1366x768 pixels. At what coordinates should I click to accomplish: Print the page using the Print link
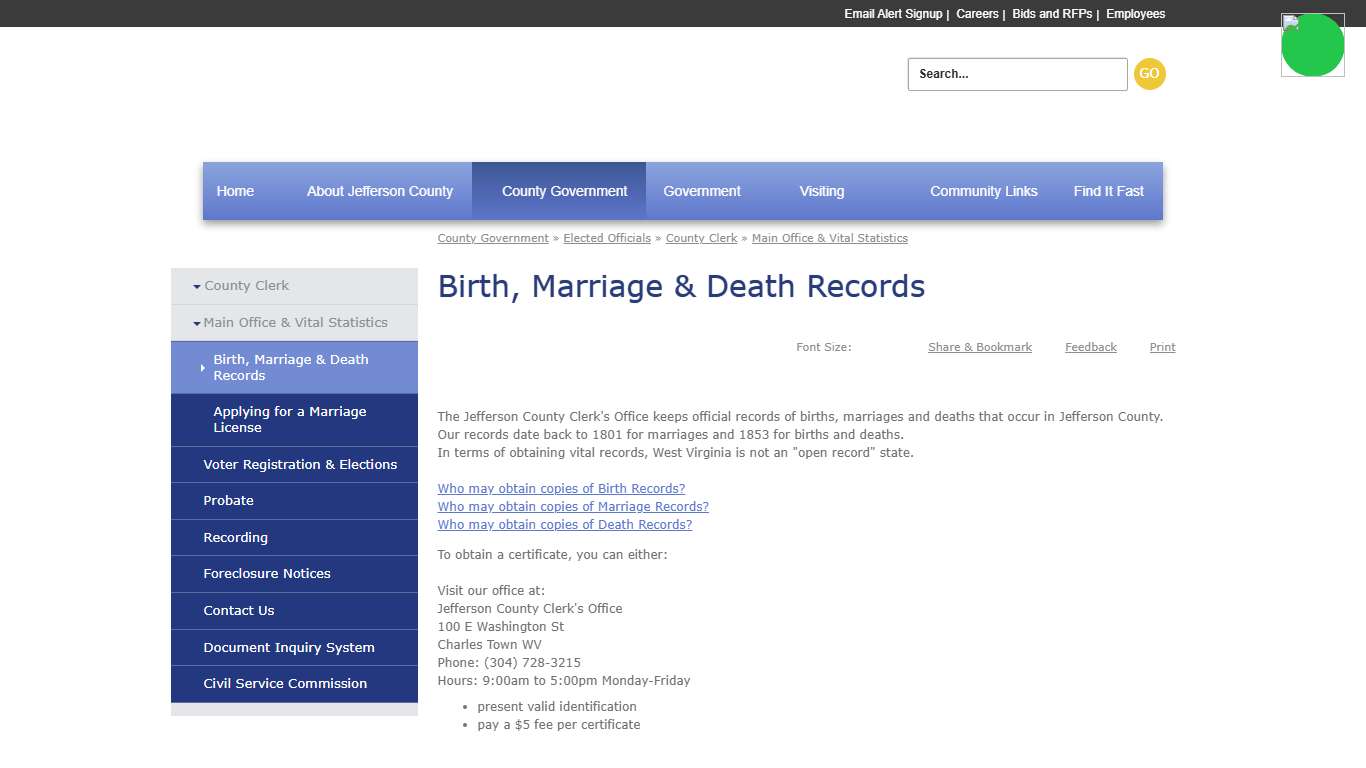(1162, 347)
